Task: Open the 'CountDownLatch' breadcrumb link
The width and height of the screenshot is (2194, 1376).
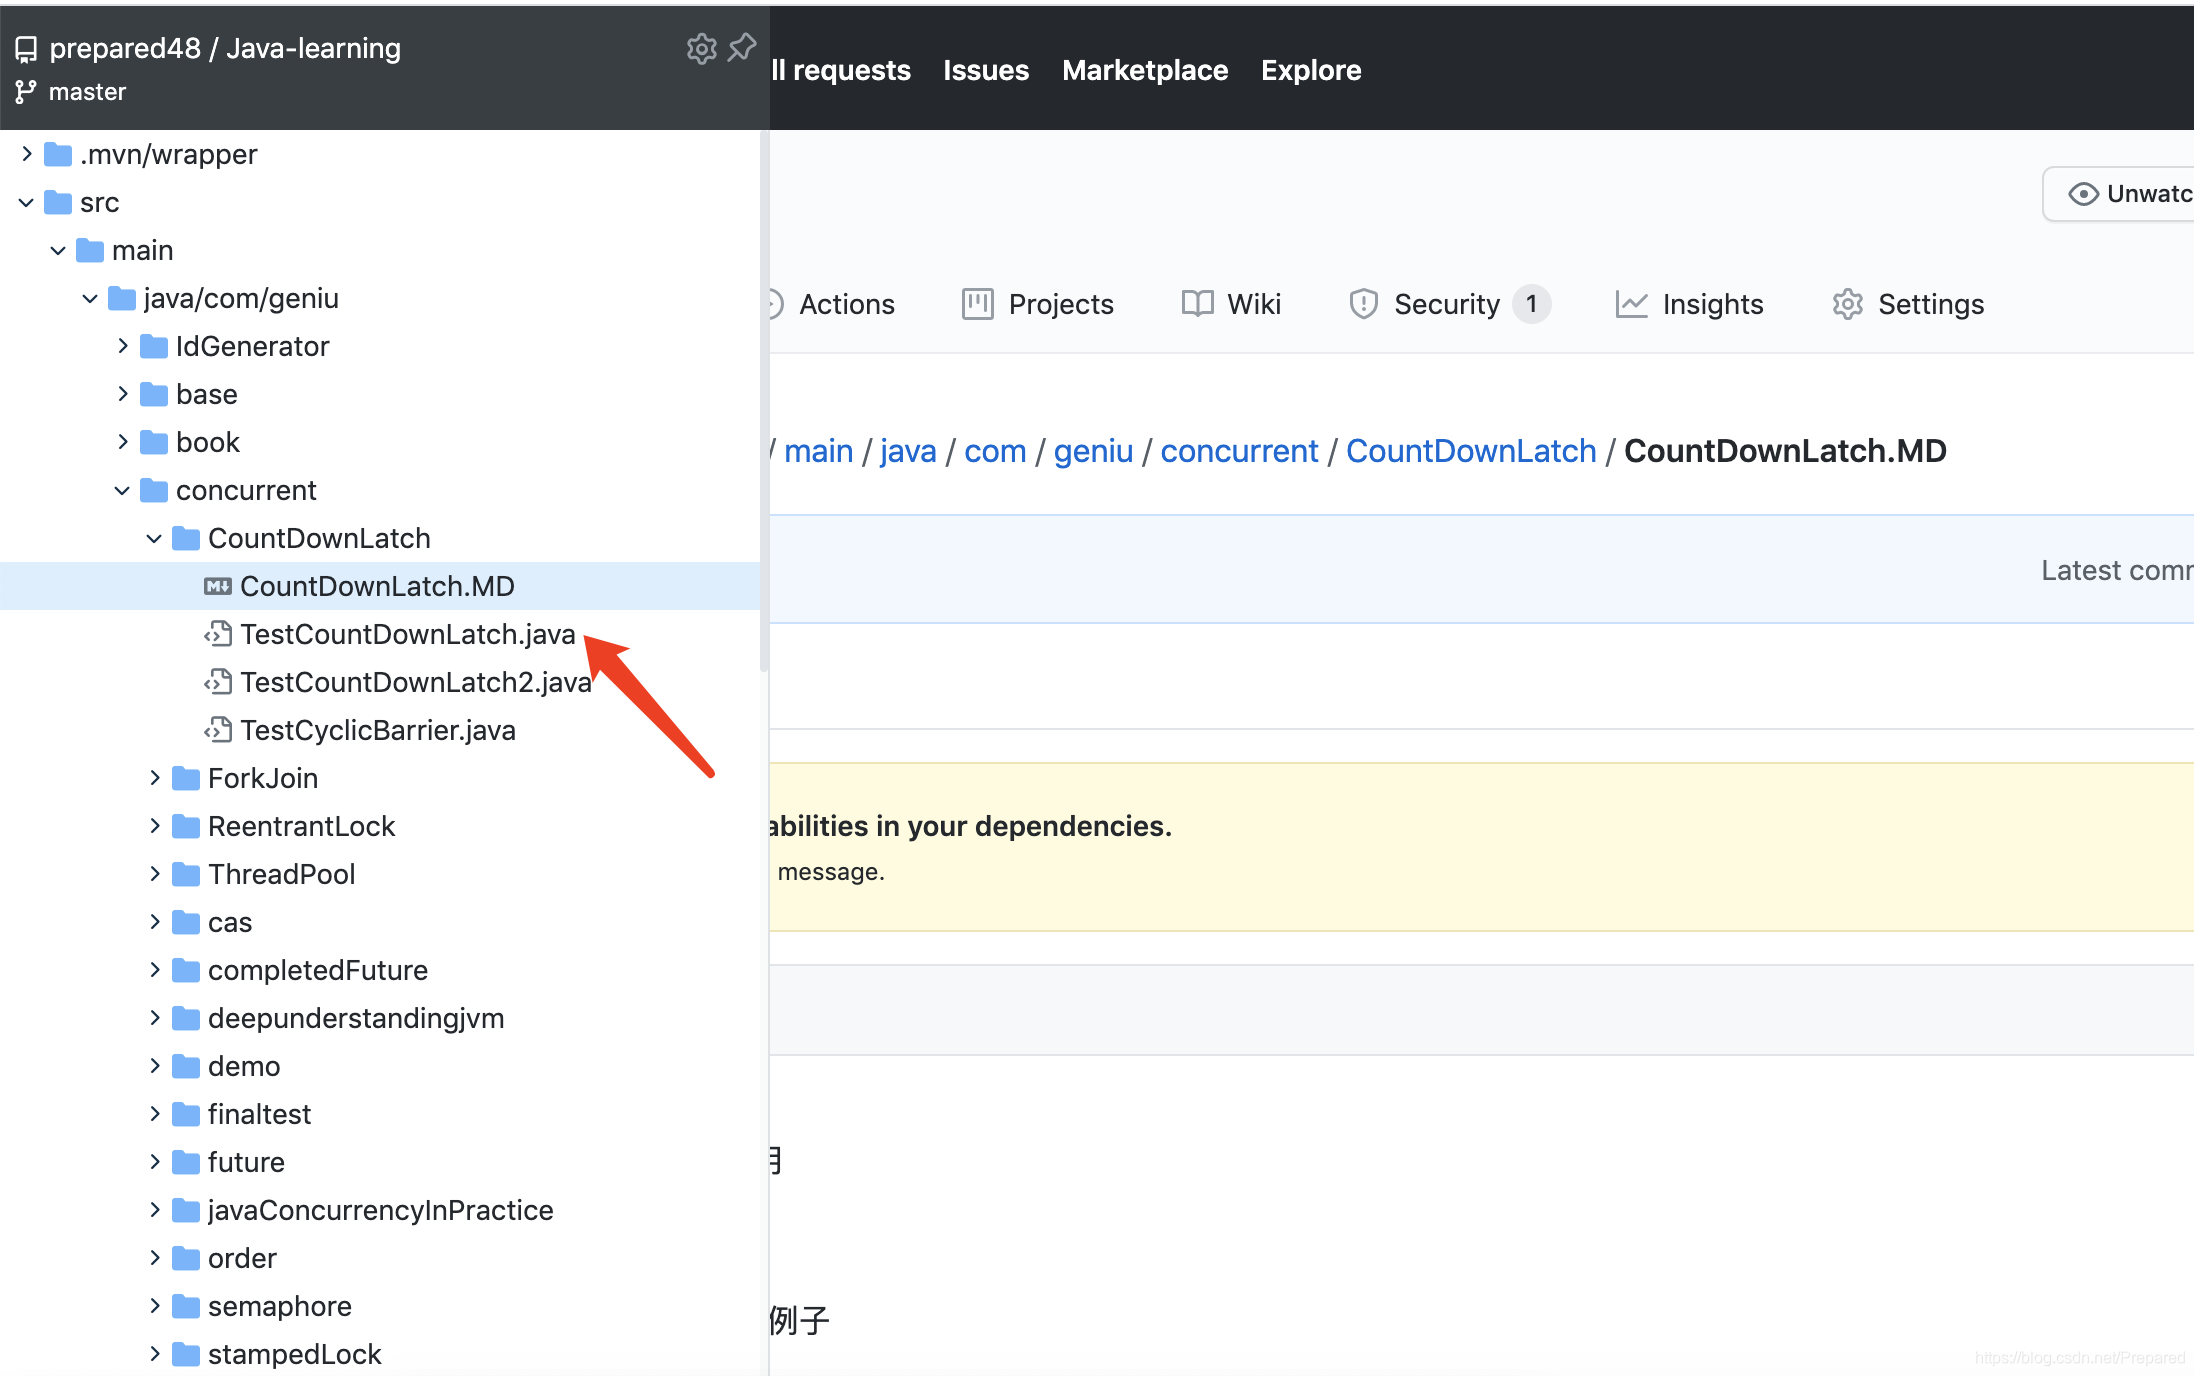Action: coord(1471,451)
